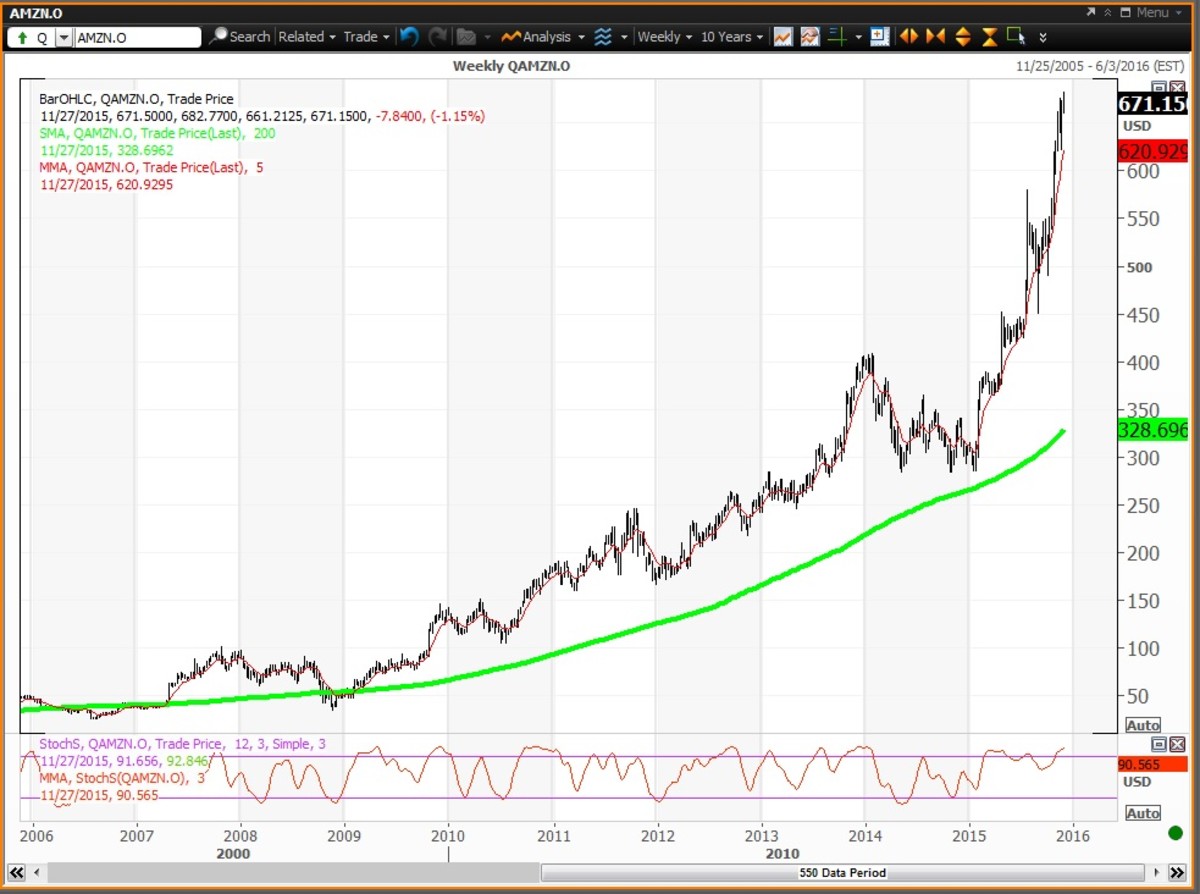
Task: Minimize the stochastic indicator pane
Action: tap(1159, 744)
